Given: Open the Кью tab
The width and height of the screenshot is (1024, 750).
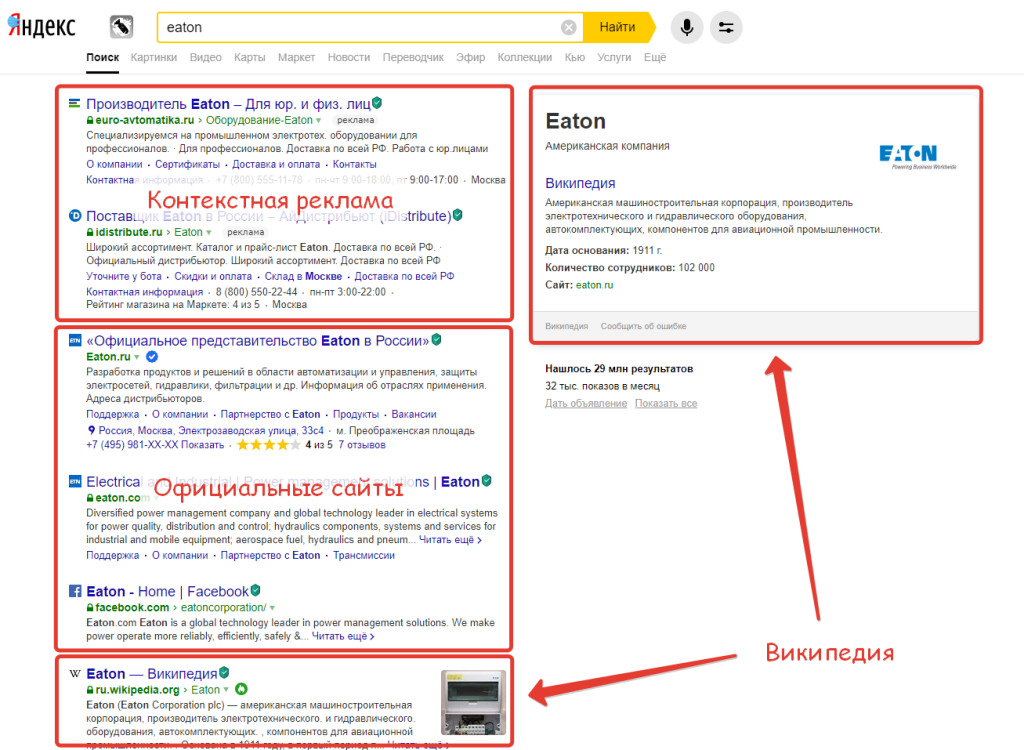Looking at the screenshot, I should 575,57.
